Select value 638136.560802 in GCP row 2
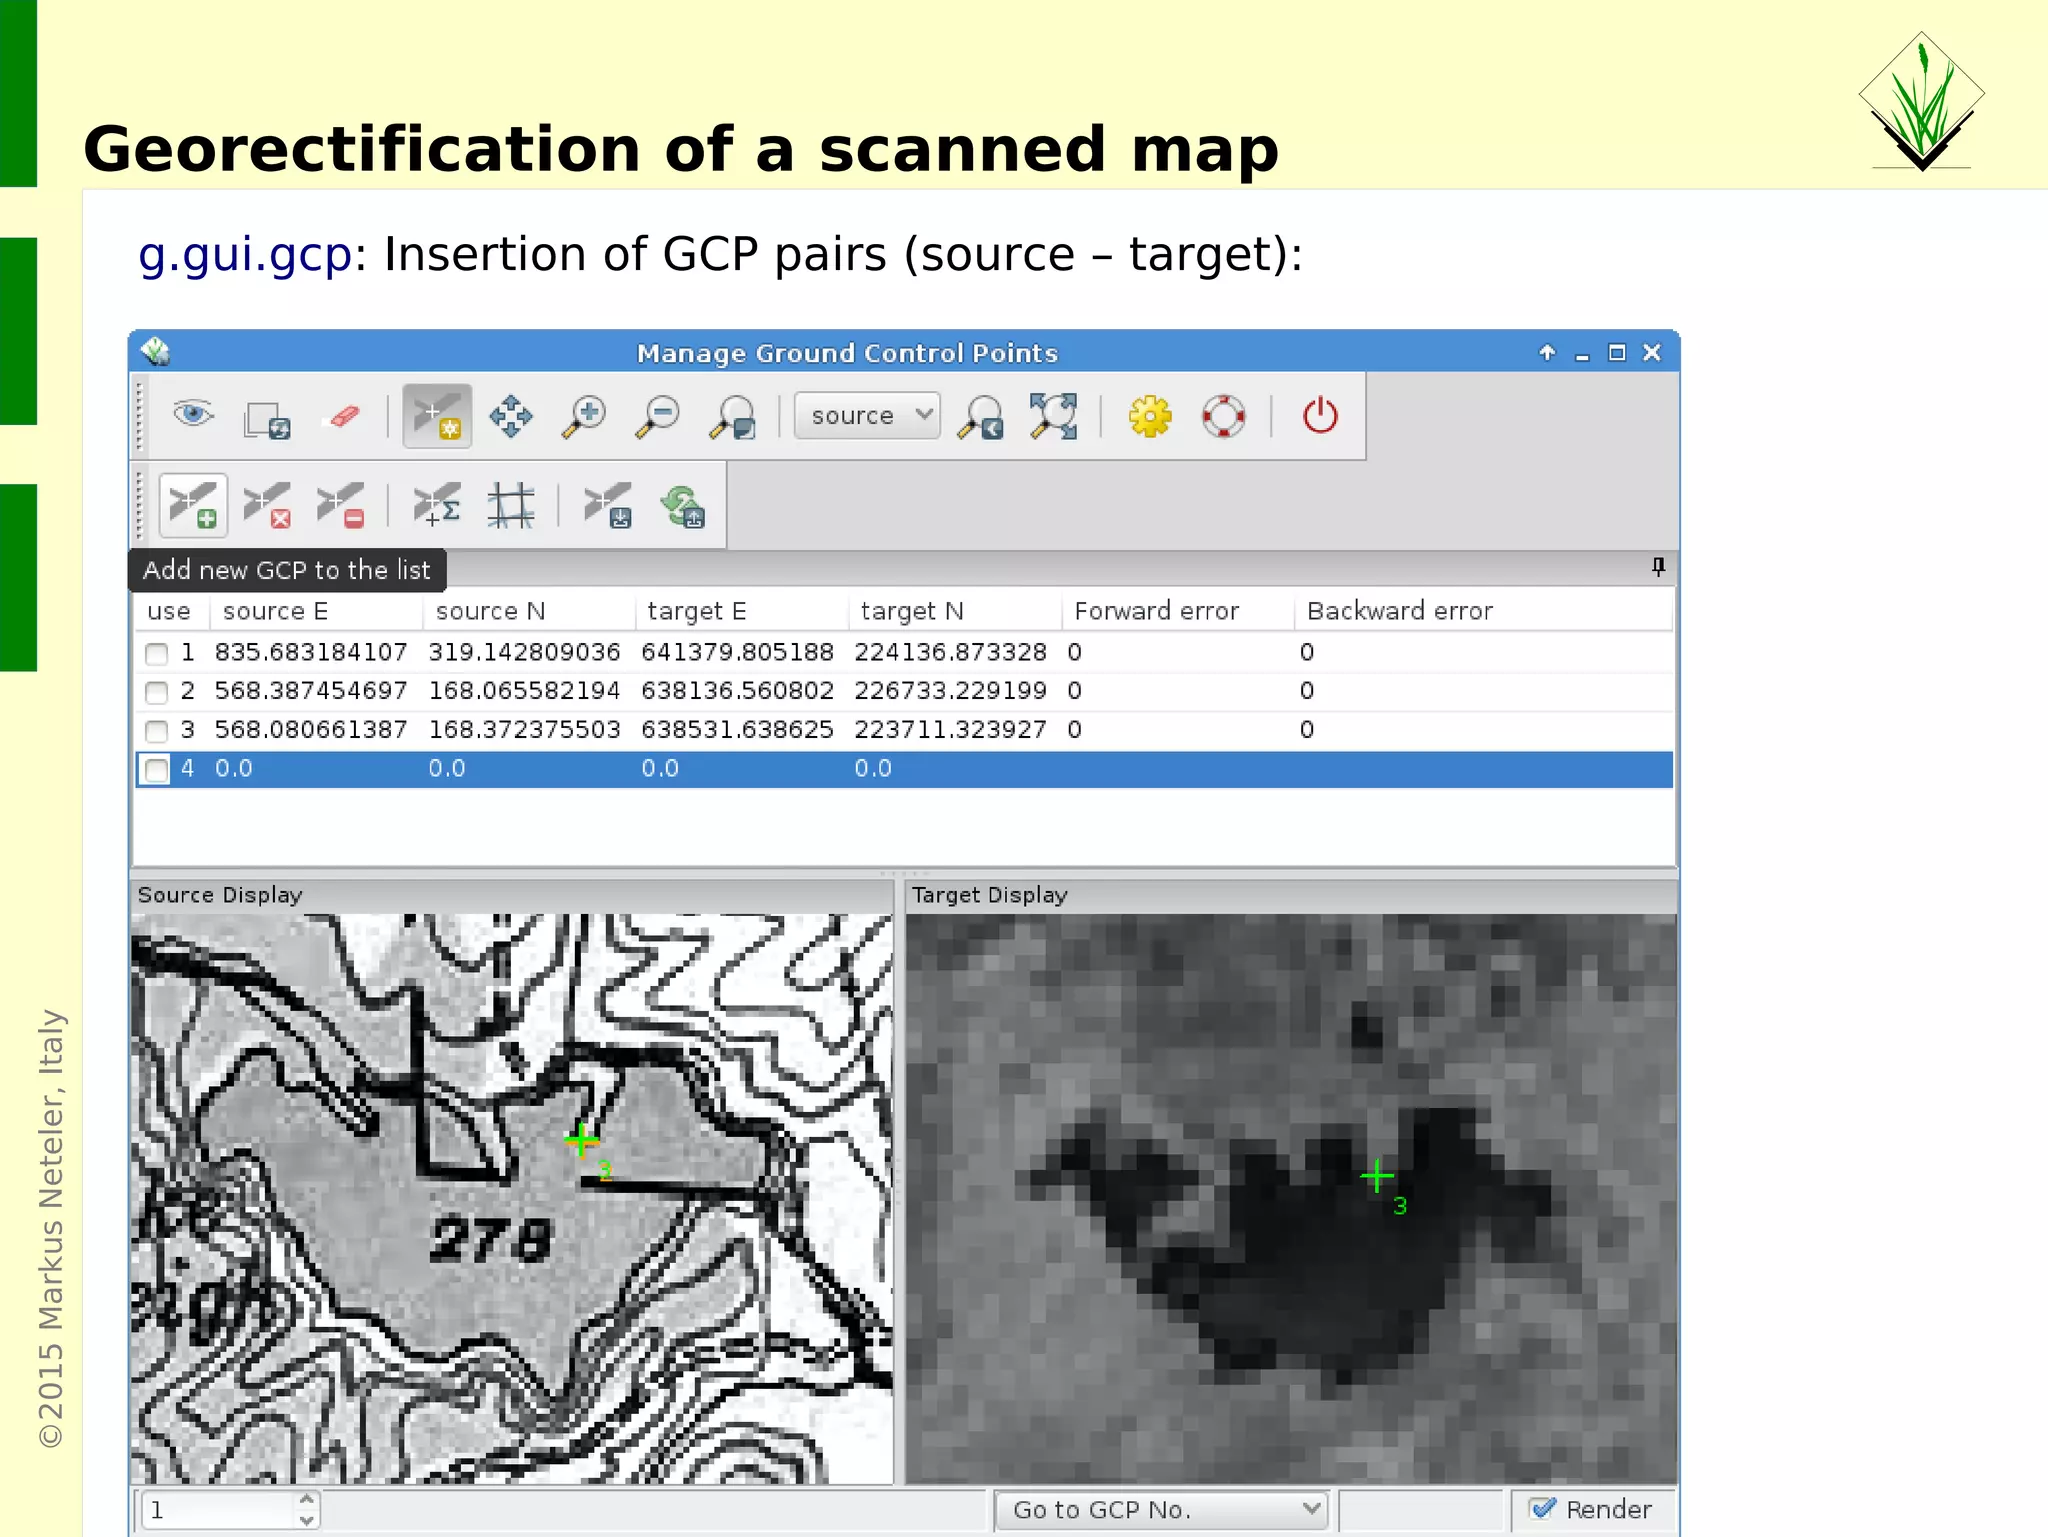 click(737, 691)
